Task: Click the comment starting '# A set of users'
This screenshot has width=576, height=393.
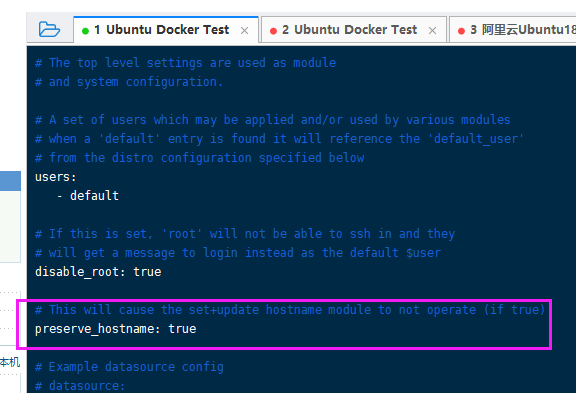Action: 273,120
